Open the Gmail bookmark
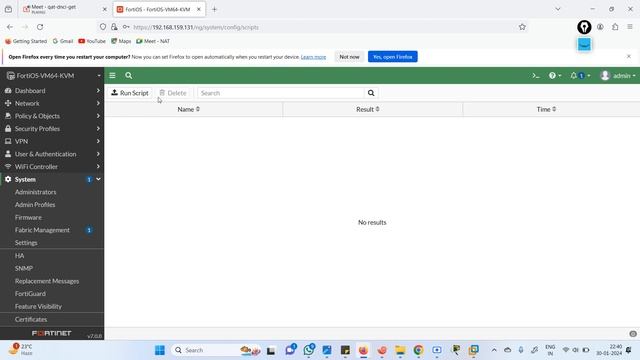Screen dimensions: 640x360 63,41
